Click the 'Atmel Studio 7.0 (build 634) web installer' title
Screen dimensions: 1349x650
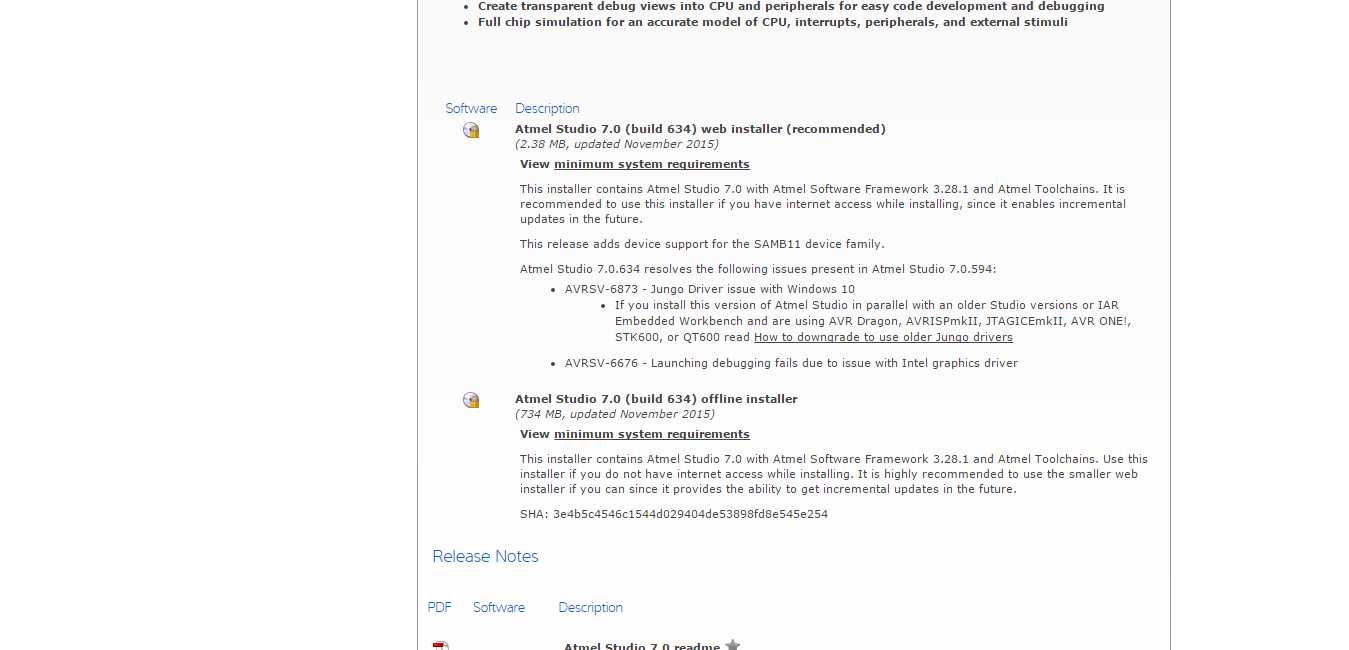click(700, 128)
